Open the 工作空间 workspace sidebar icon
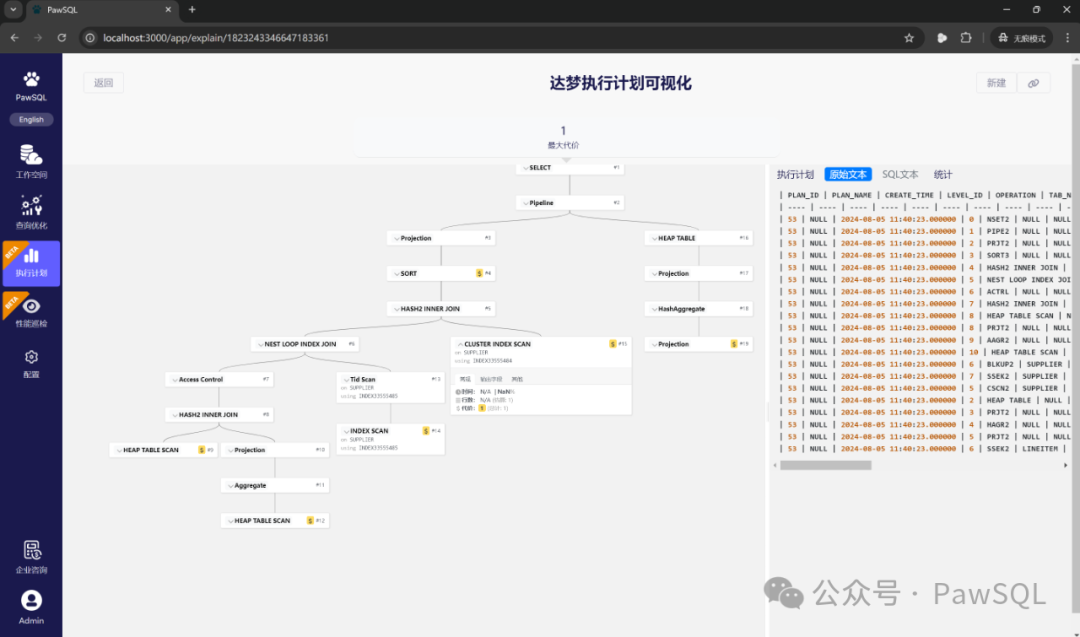1080x637 pixels. [x=31, y=155]
